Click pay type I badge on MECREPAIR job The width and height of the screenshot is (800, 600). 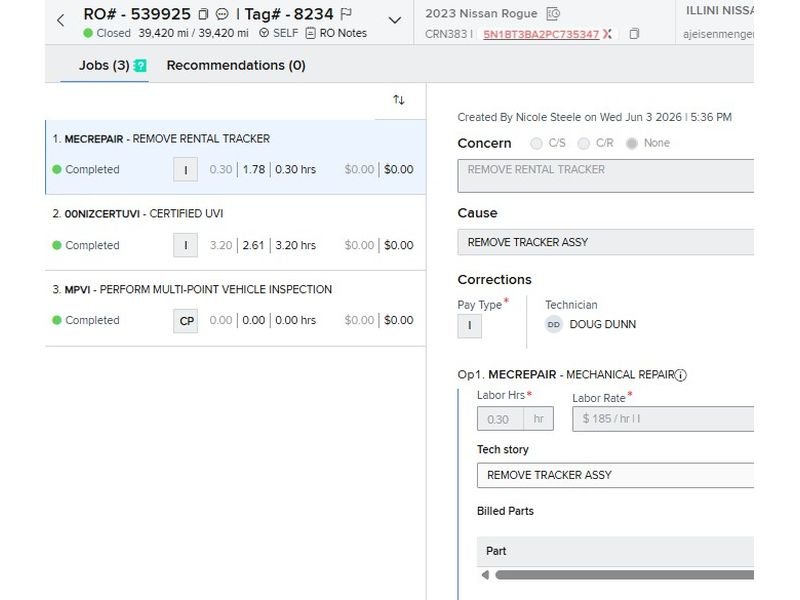click(185, 169)
